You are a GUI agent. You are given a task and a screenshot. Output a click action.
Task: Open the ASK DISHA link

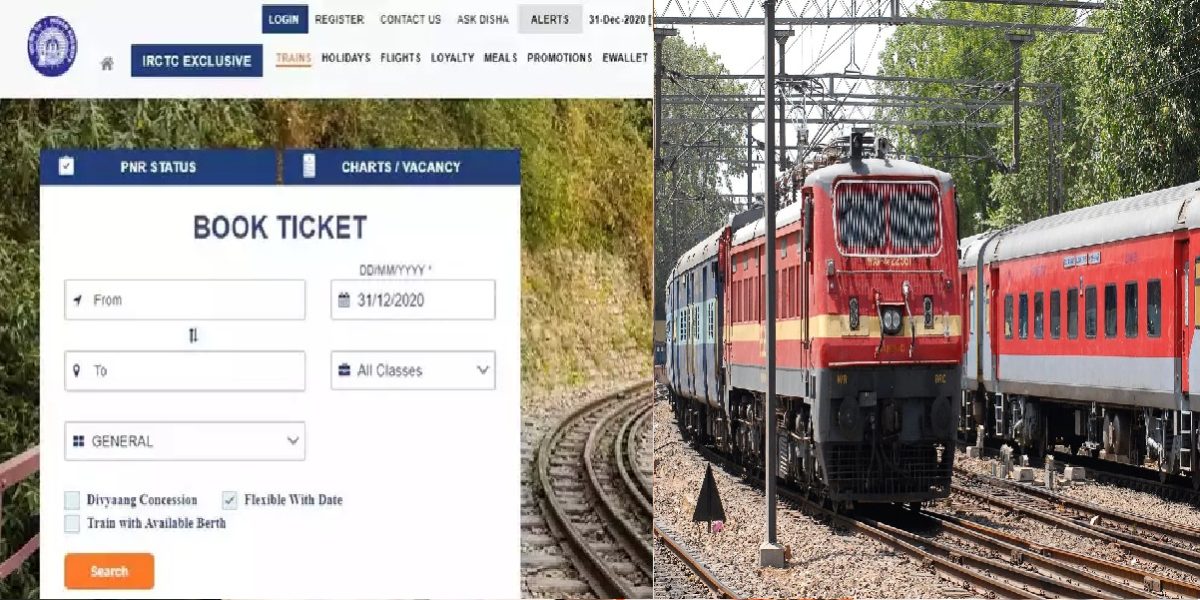481,19
